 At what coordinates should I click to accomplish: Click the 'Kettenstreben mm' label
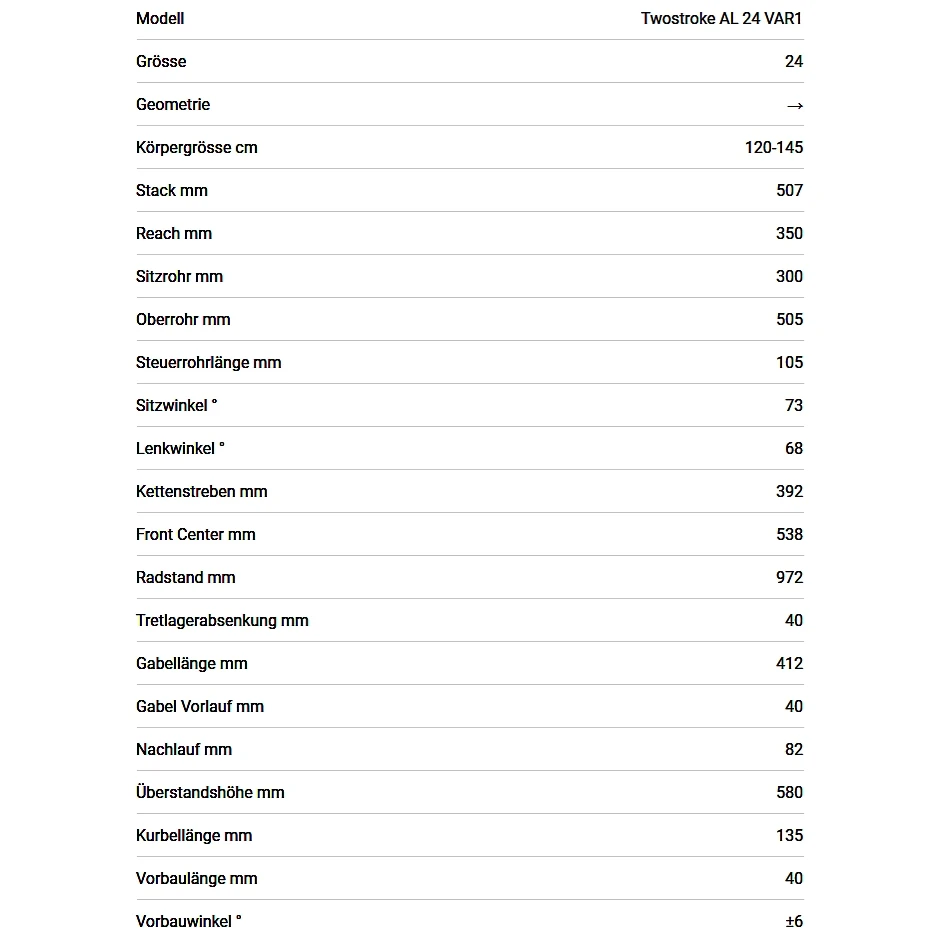click(201, 491)
